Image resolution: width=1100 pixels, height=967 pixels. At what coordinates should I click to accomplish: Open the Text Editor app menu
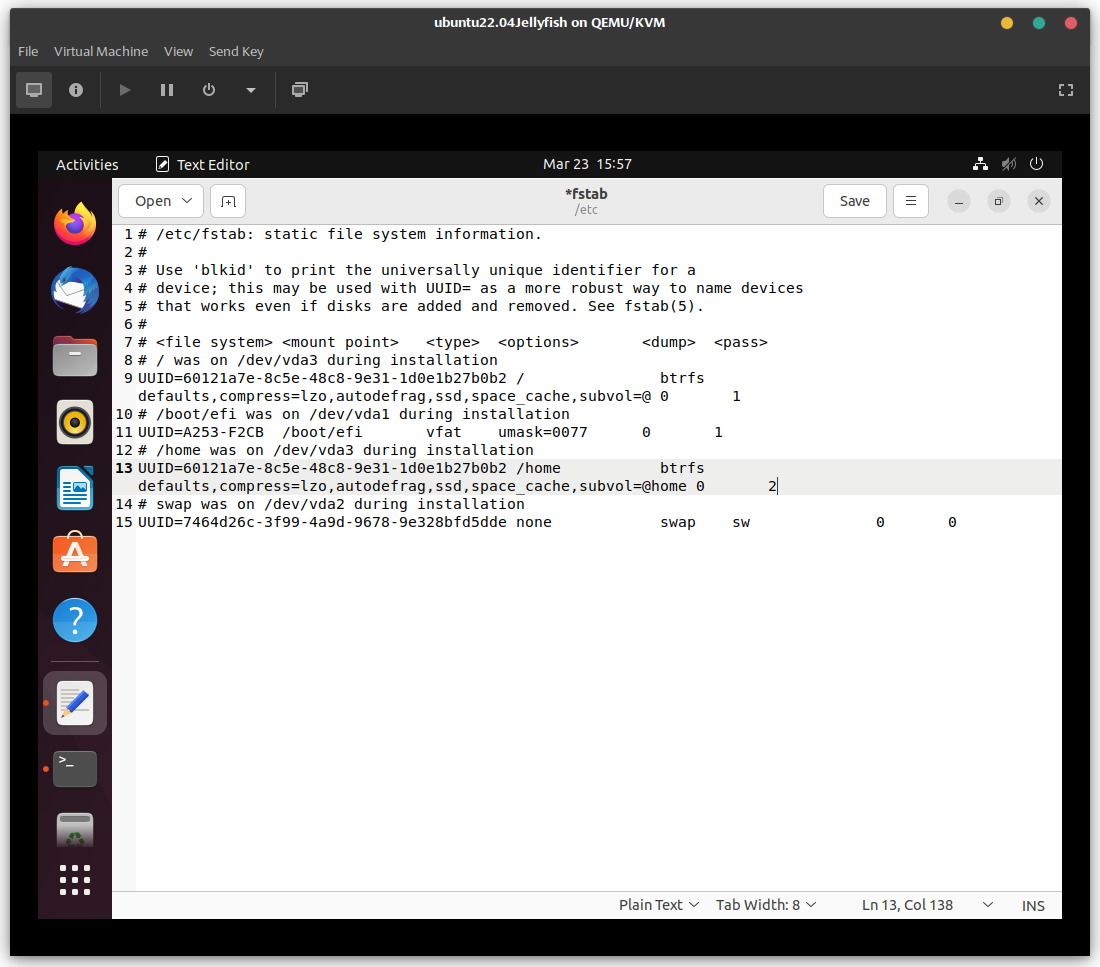tap(203, 164)
